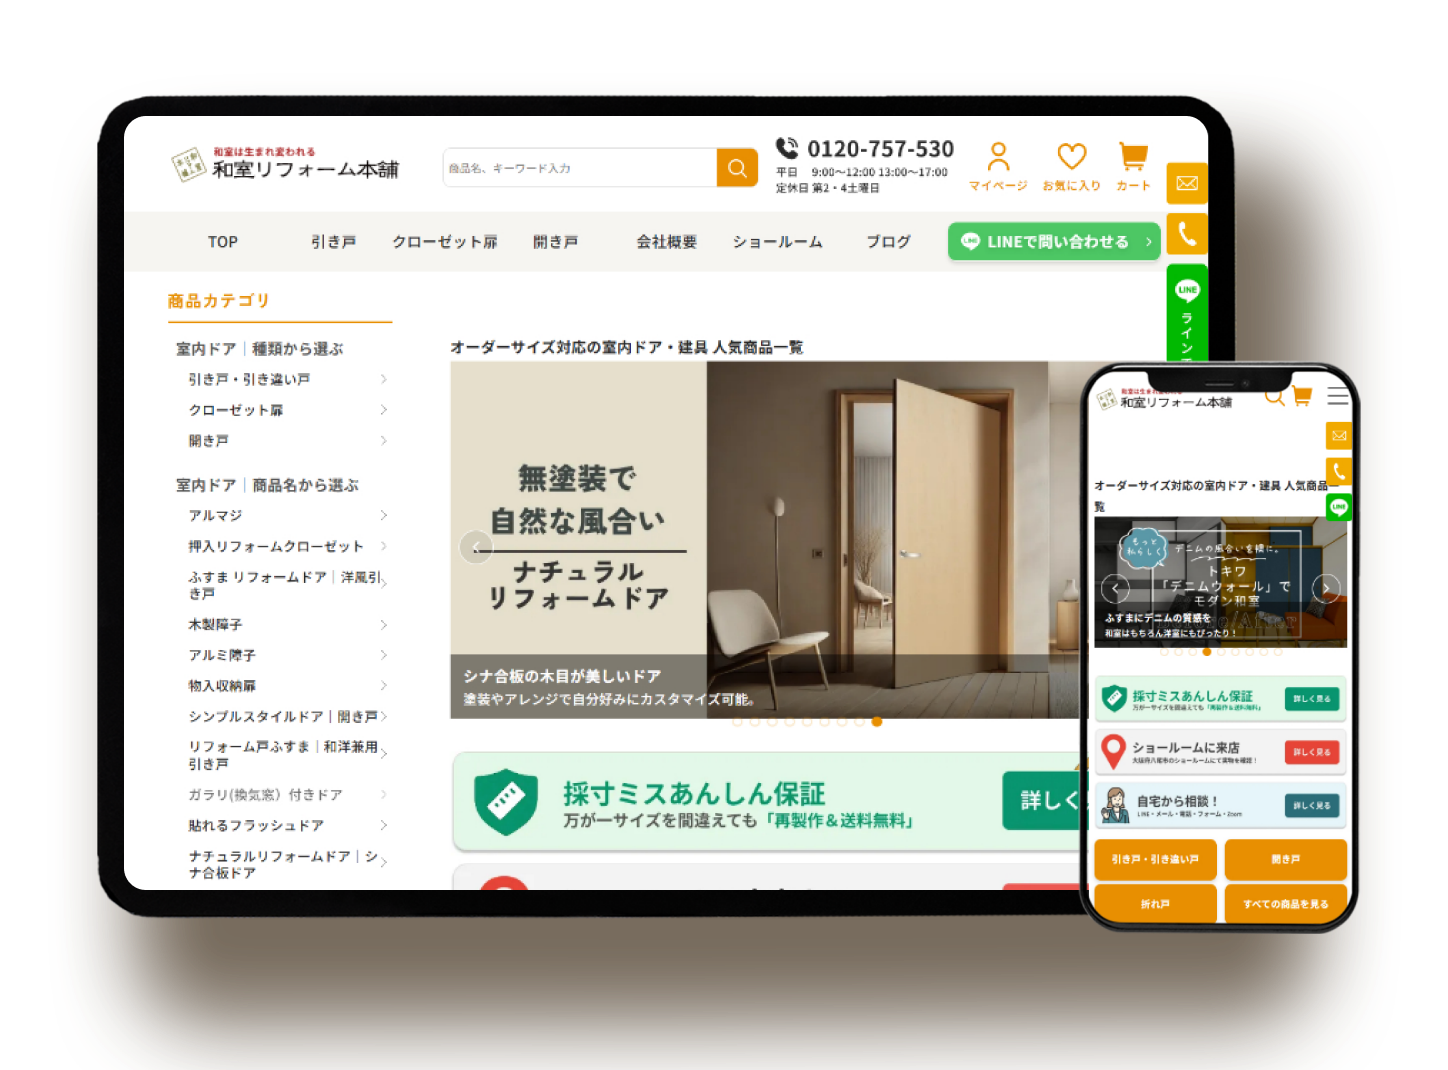Expand the クローゼット扉 sidebar category
Viewport: 1448px width, 1070px height.
(x=384, y=410)
